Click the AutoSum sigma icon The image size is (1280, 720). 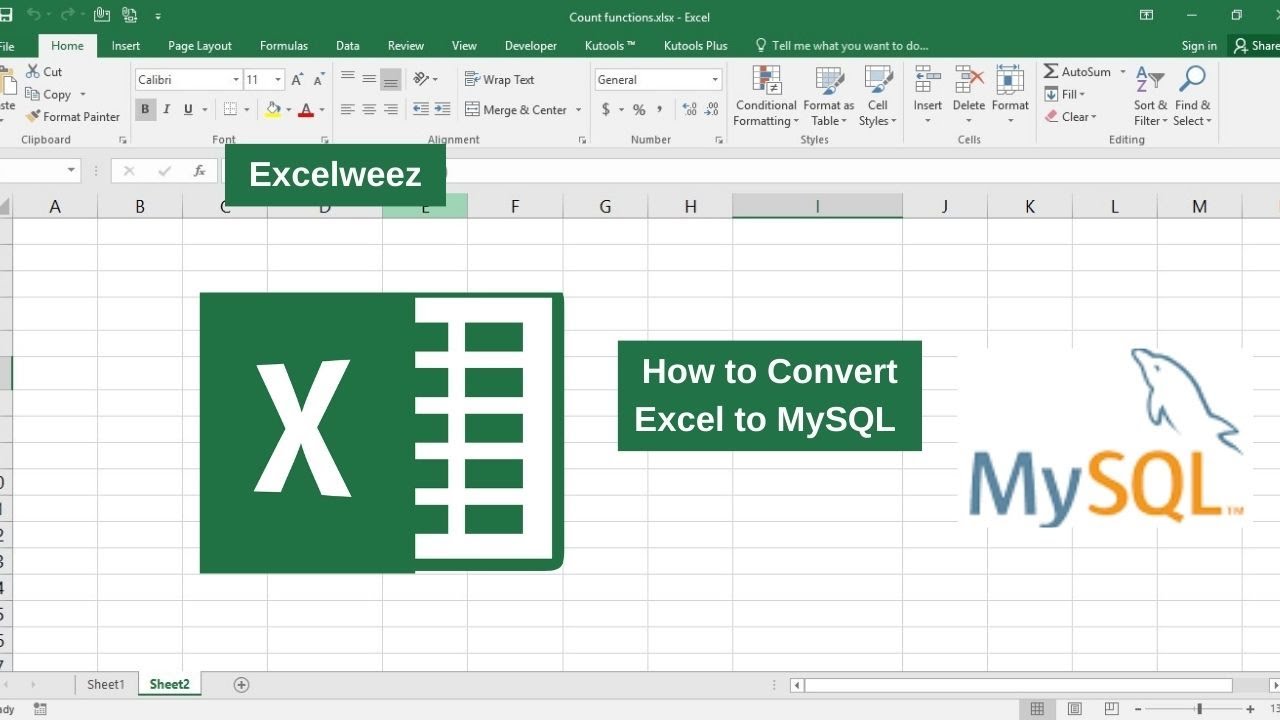tap(1051, 72)
